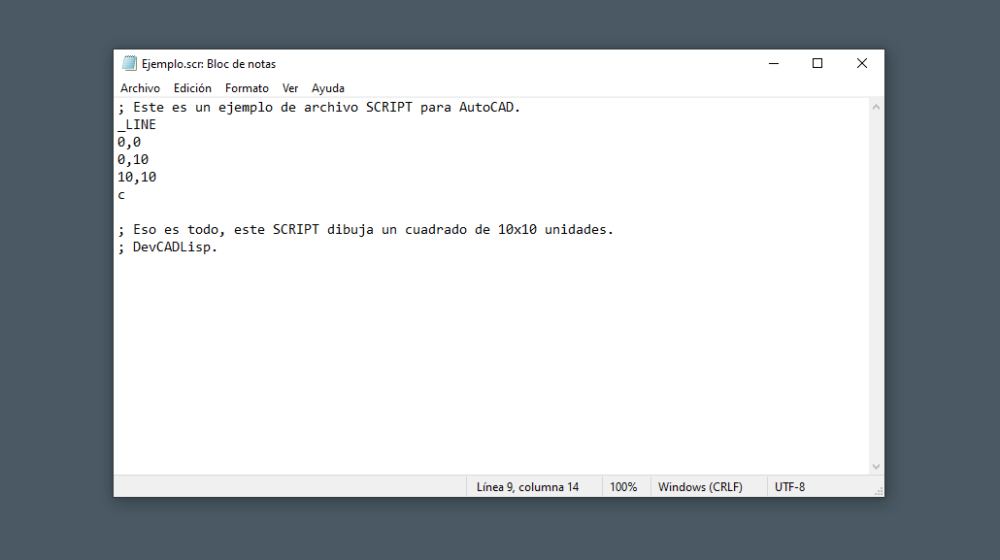Click the Windows (CRLF) status bar section
Screen dimensions: 1000x560
pyautogui.click(x=700, y=487)
